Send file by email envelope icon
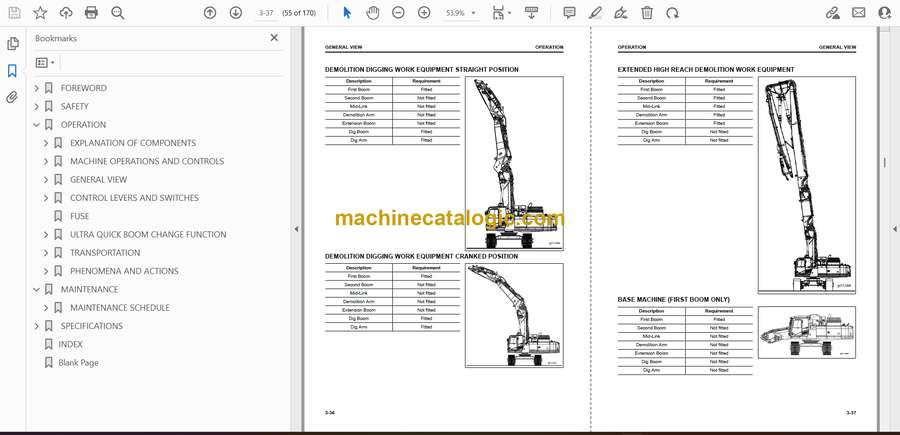The height and width of the screenshot is (435, 900). (x=859, y=12)
